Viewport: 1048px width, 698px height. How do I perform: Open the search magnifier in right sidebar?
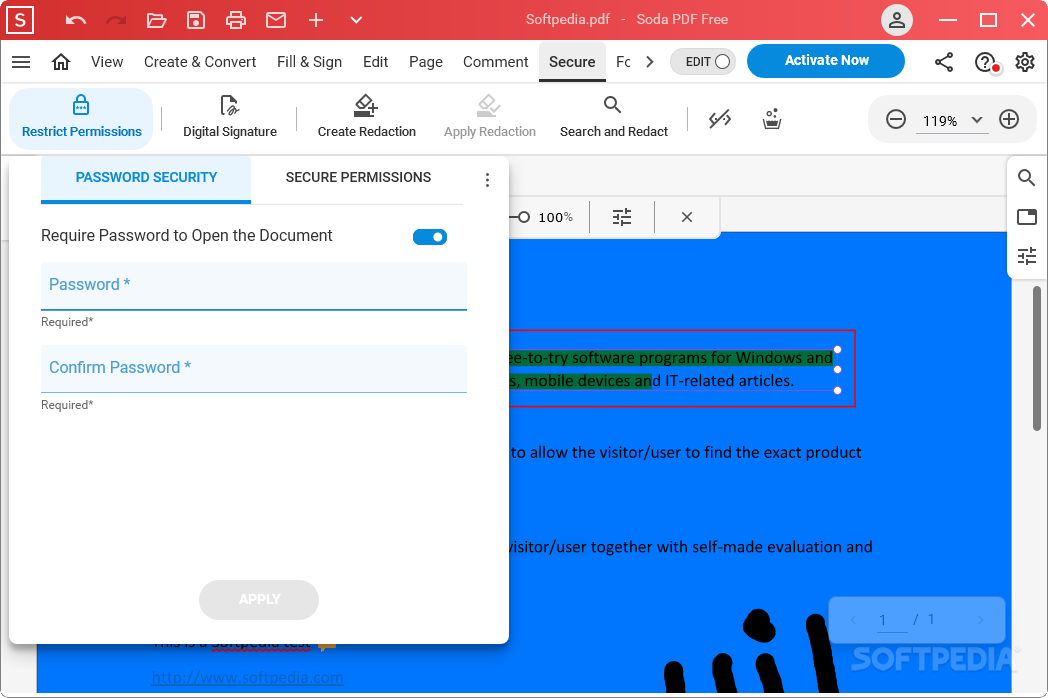click(1026, 177)
